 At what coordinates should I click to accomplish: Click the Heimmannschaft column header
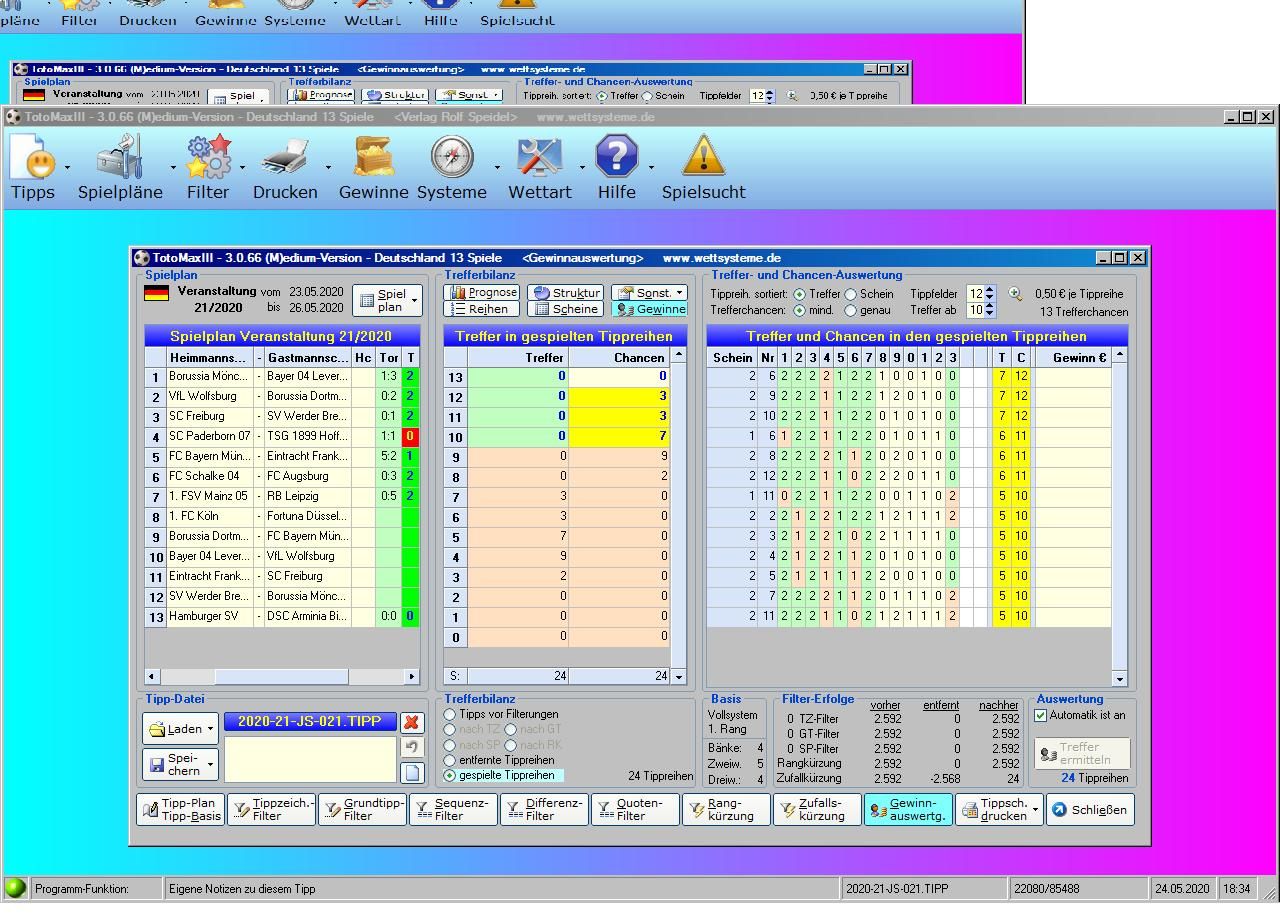[x=209, y=357]
